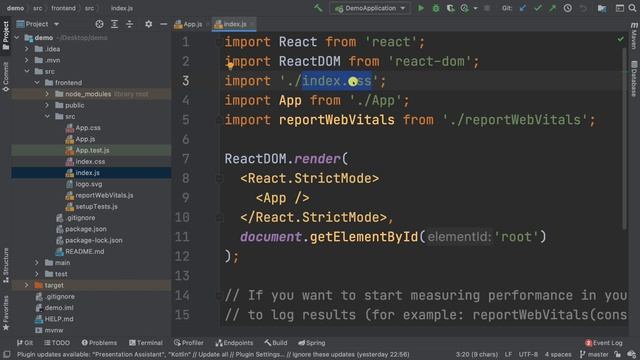Click 4 spaces indent setting

pyautogui.click(x=558, y=354)
